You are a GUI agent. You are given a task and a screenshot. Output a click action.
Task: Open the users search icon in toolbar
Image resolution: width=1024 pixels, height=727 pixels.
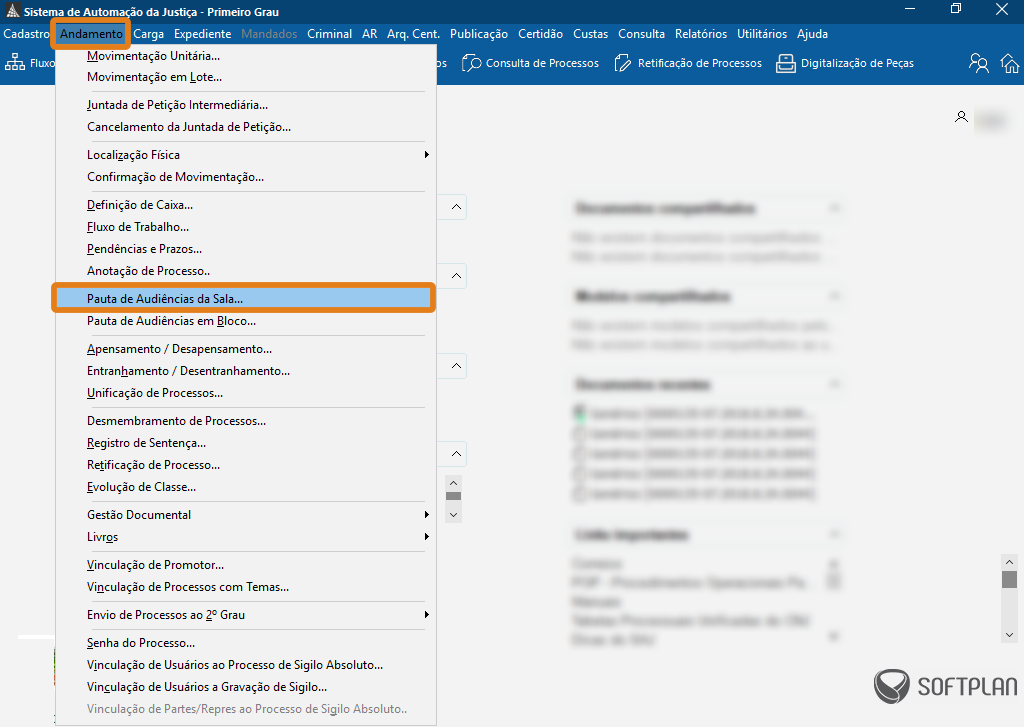click(x=978, y=63)
